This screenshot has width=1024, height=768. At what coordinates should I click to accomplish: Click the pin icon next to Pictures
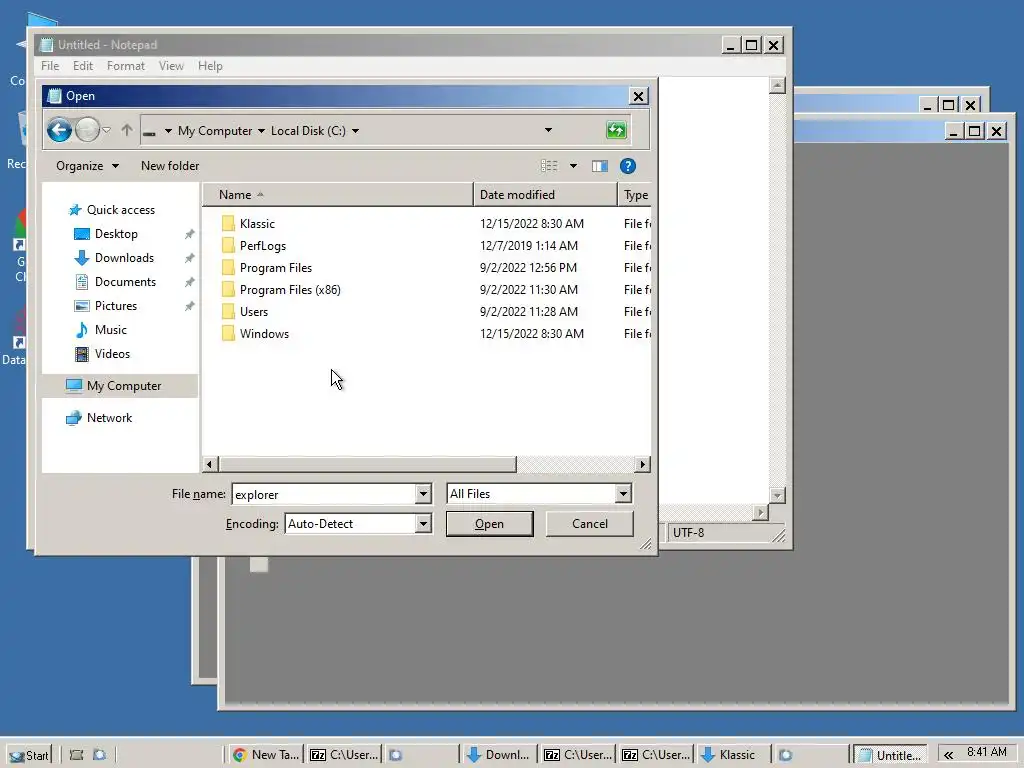coord(189,306)
